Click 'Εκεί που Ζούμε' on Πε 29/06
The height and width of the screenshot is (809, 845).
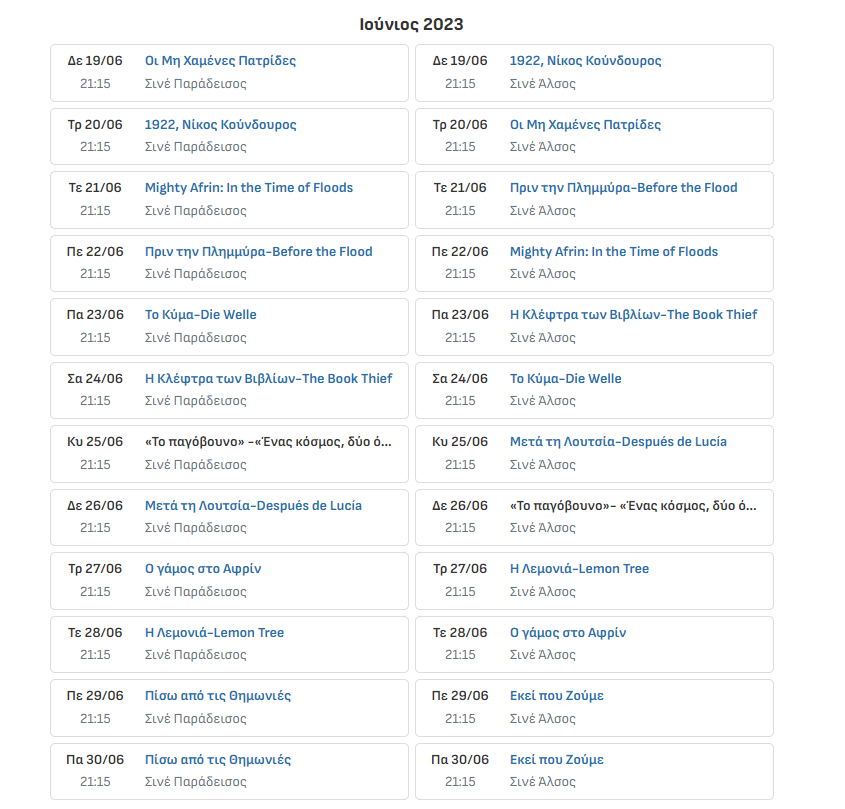tap(556, 696)
